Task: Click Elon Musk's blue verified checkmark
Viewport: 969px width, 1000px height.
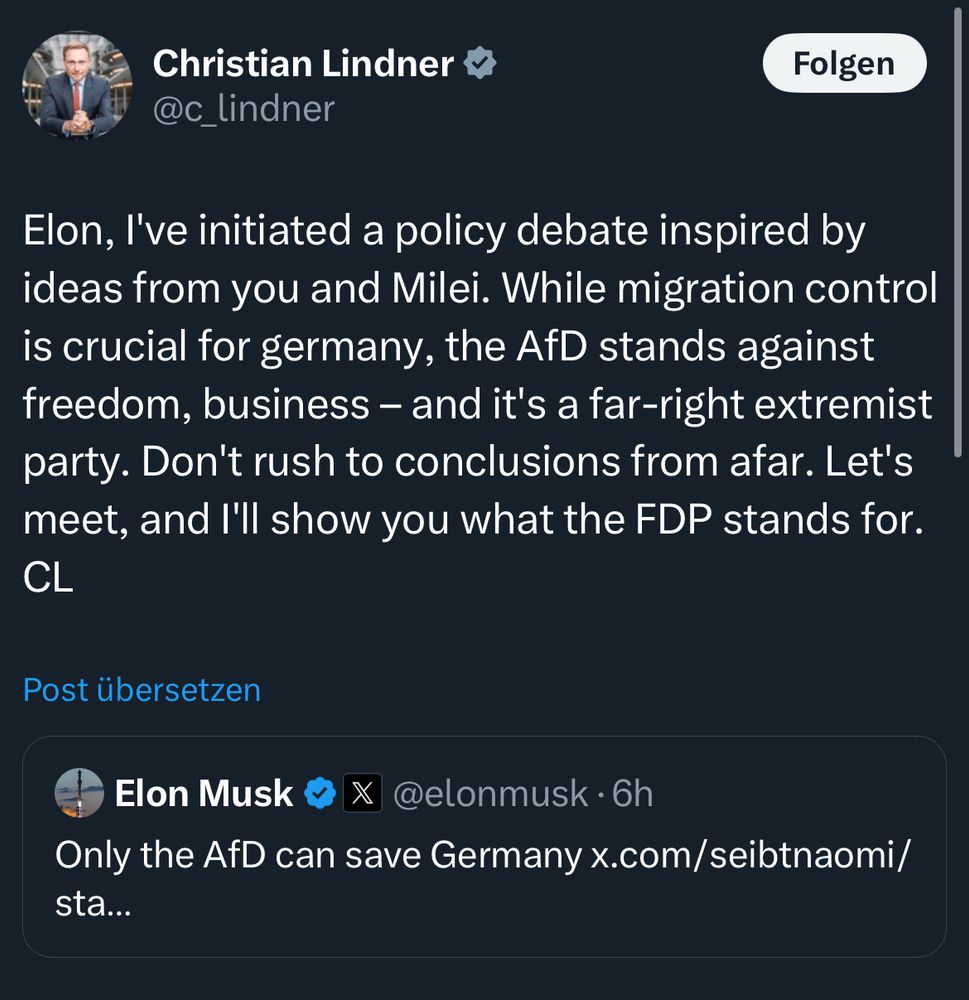Action: 320,794
